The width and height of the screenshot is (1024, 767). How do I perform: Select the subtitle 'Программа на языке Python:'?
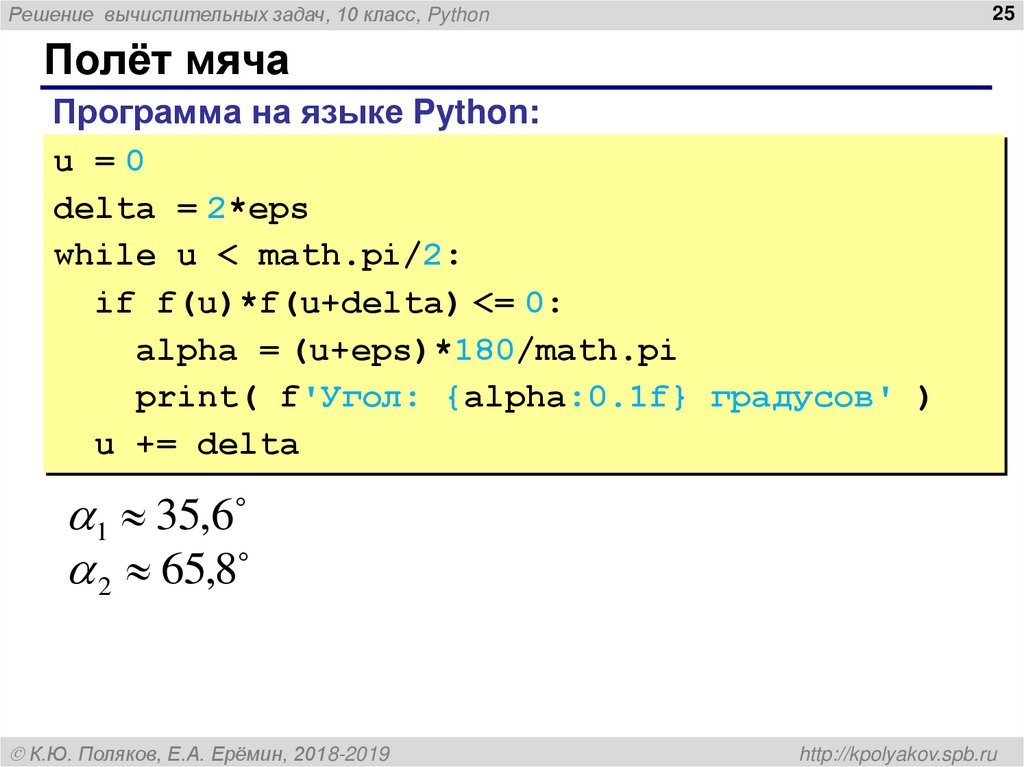point(296,112)
